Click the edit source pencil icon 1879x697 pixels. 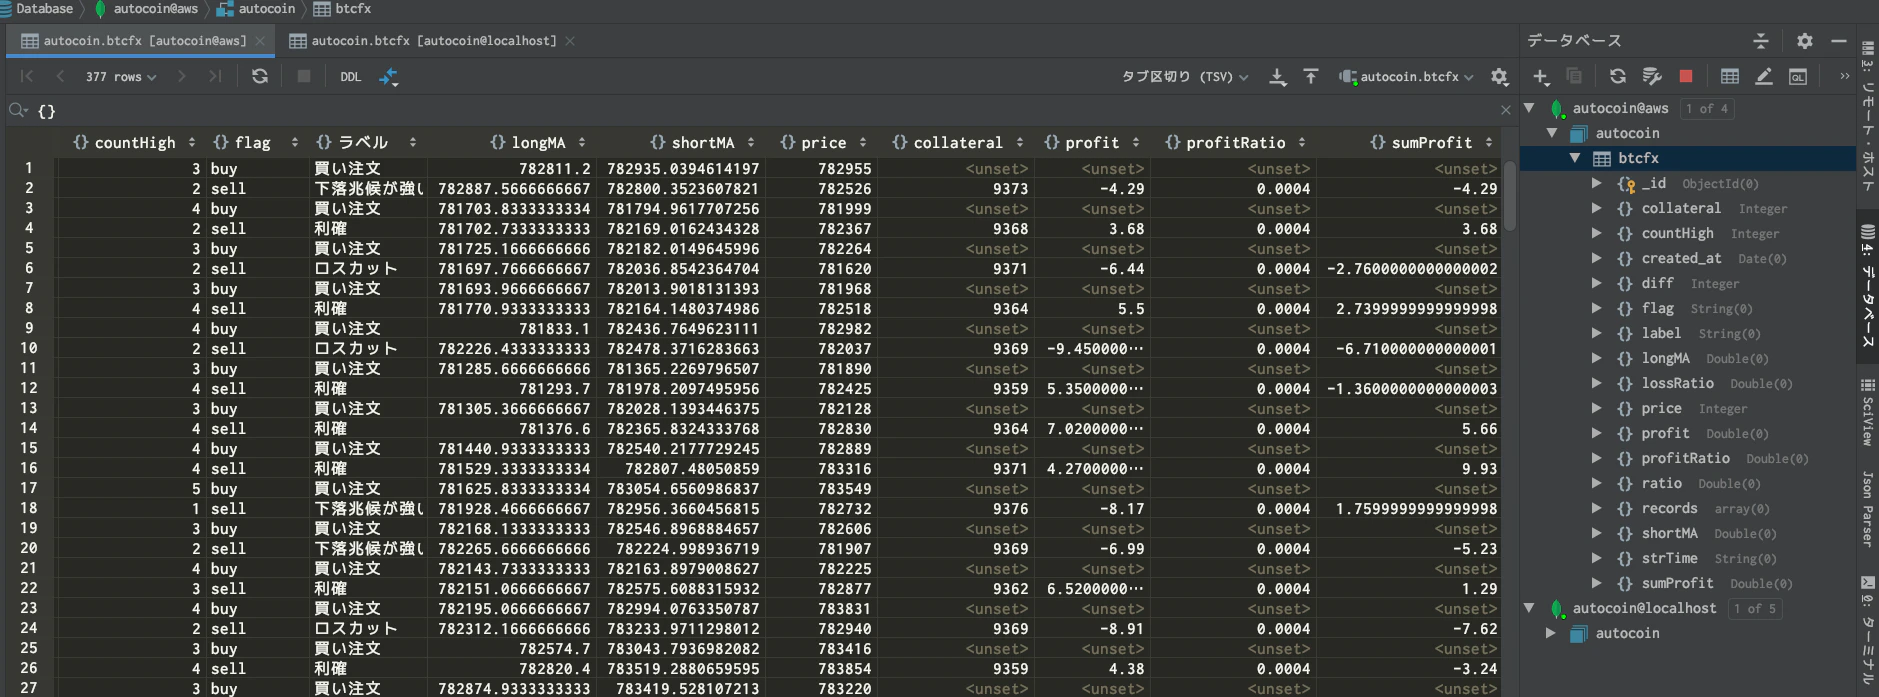pos(1764,76)
